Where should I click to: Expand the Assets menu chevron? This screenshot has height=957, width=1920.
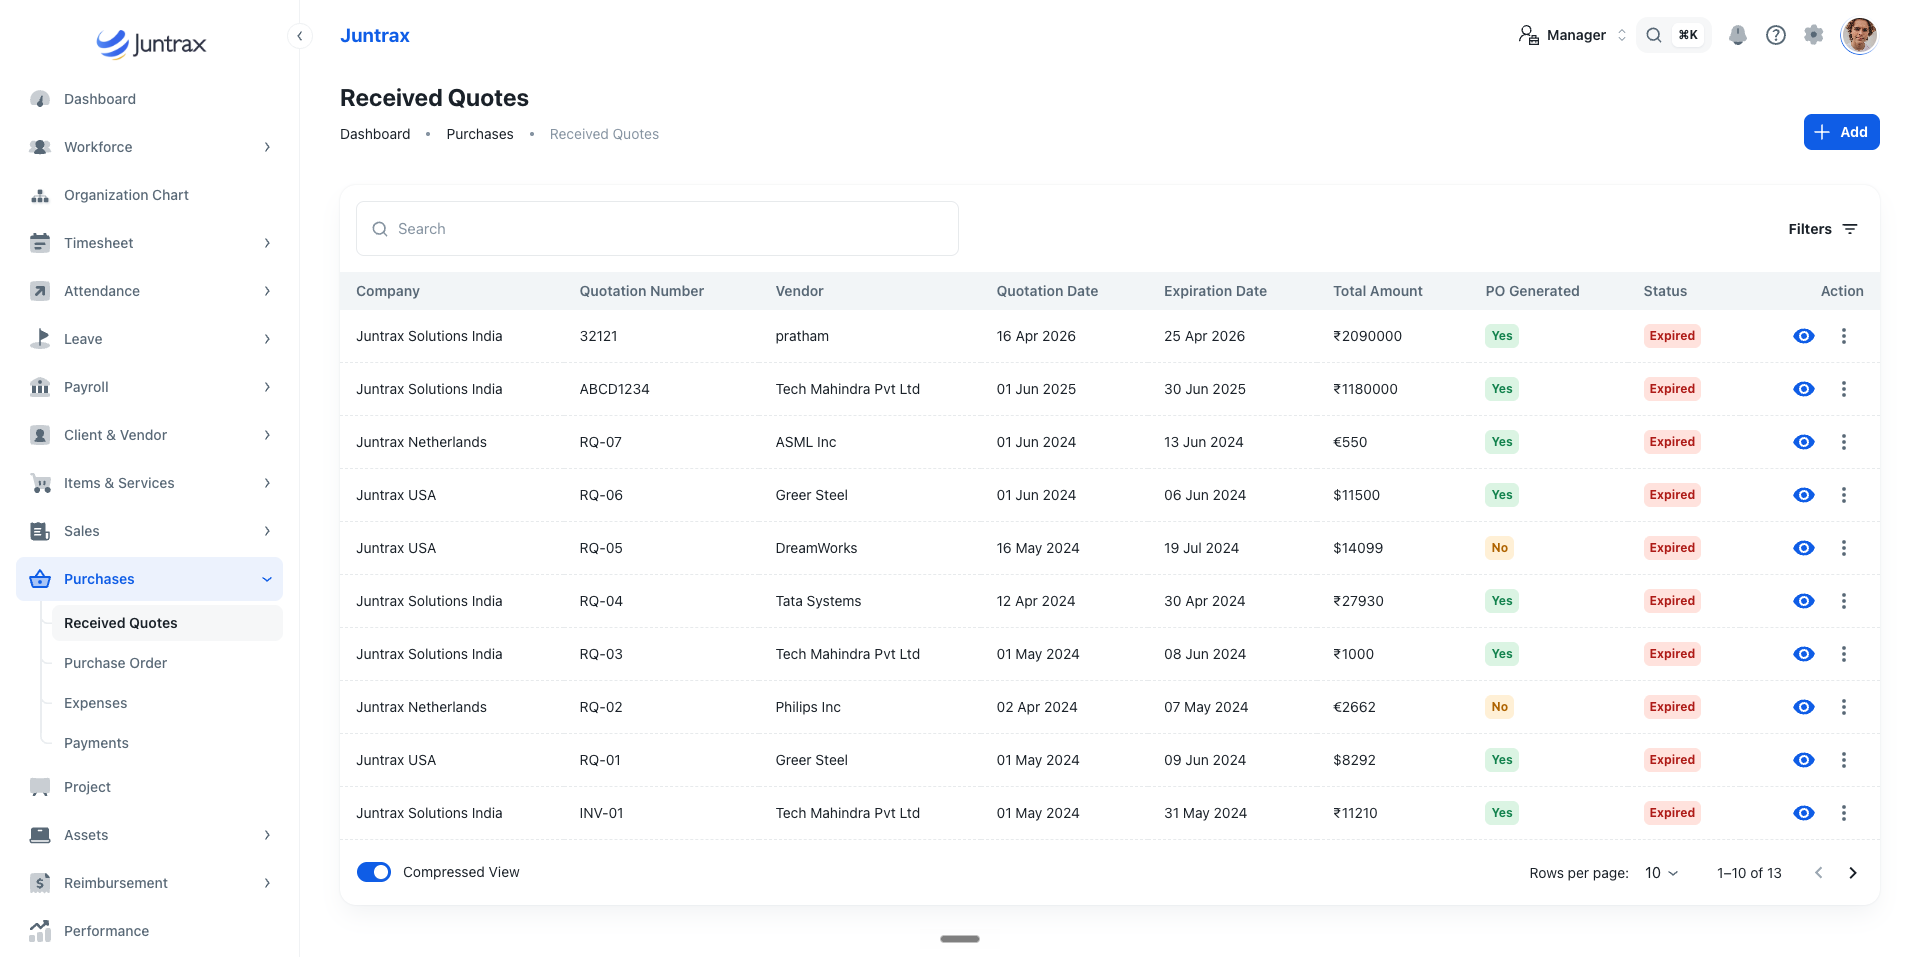[x=267, y=835]
